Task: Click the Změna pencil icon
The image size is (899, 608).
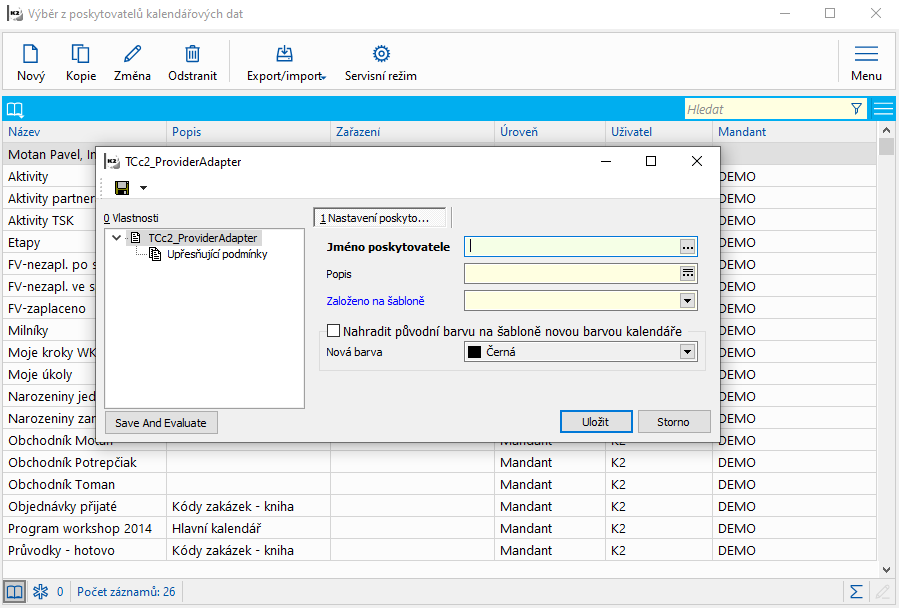Action: coord(132,55)
